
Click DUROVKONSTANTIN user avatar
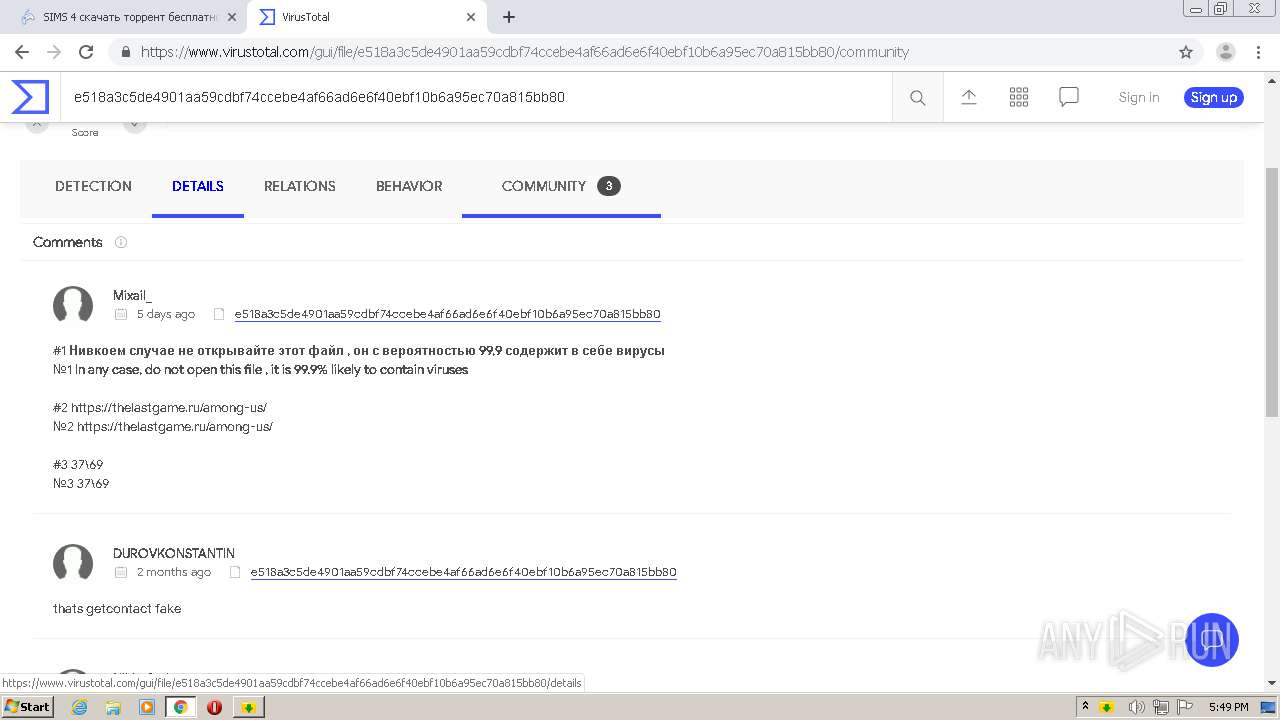coord(73,563)
